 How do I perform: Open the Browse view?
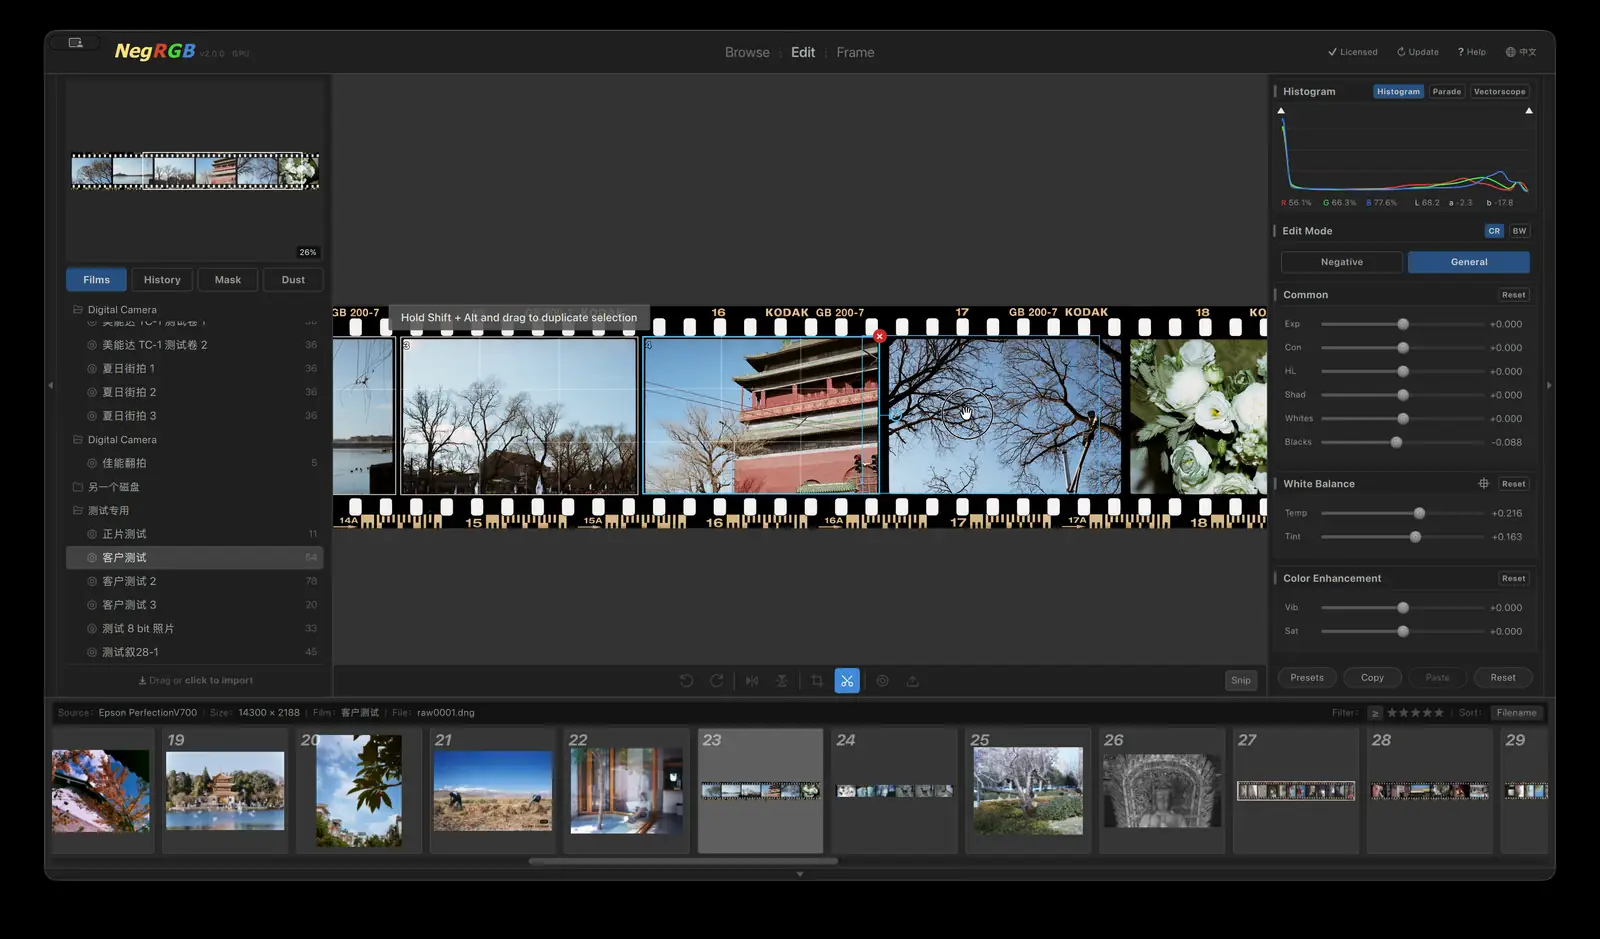point(747,53)
